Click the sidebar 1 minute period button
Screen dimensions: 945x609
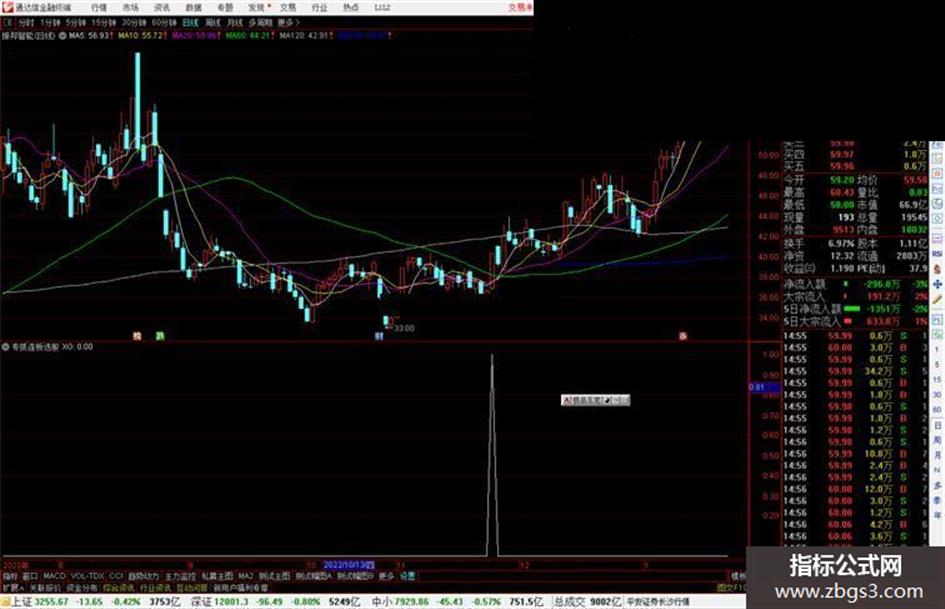pos(937,349)
